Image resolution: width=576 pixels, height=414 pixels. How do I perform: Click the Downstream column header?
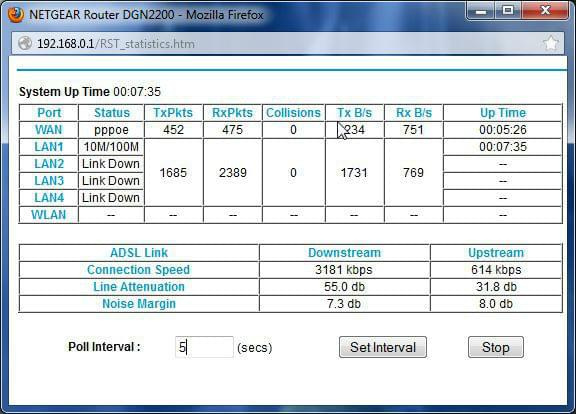[x=344, y=253]
